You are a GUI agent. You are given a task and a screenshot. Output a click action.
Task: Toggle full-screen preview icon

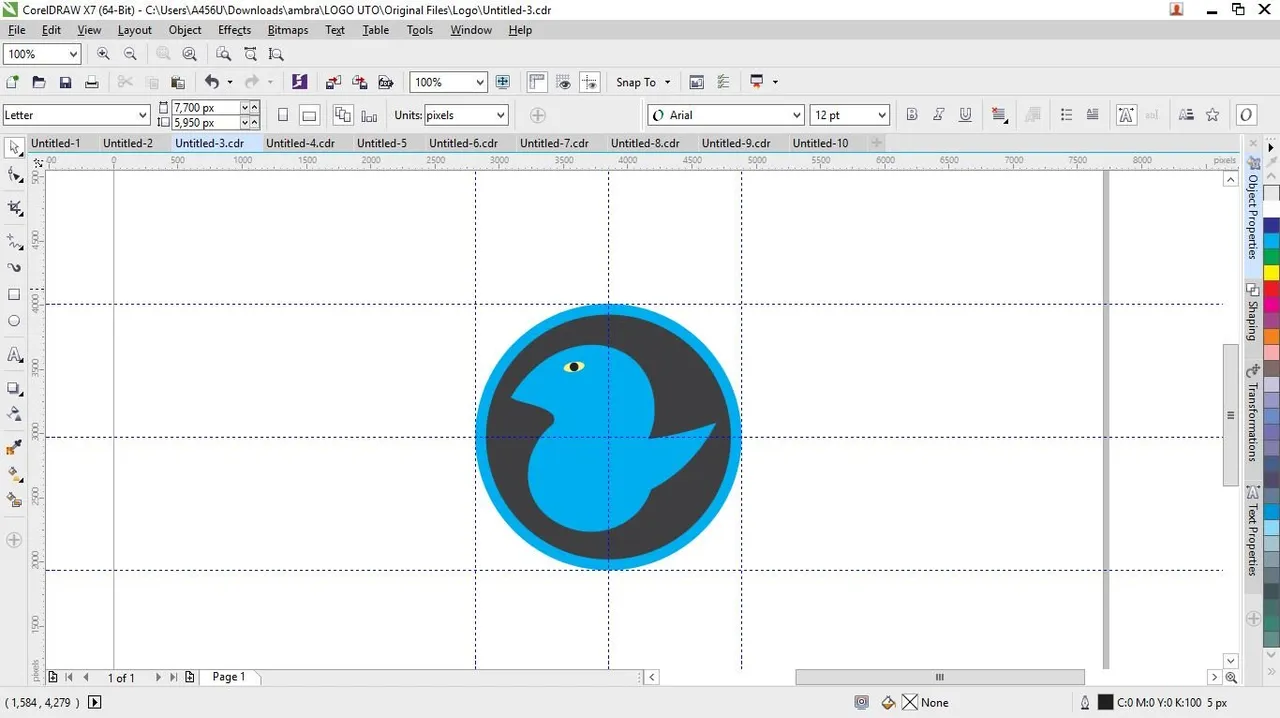pyautogui.click(x=503, y=82)
